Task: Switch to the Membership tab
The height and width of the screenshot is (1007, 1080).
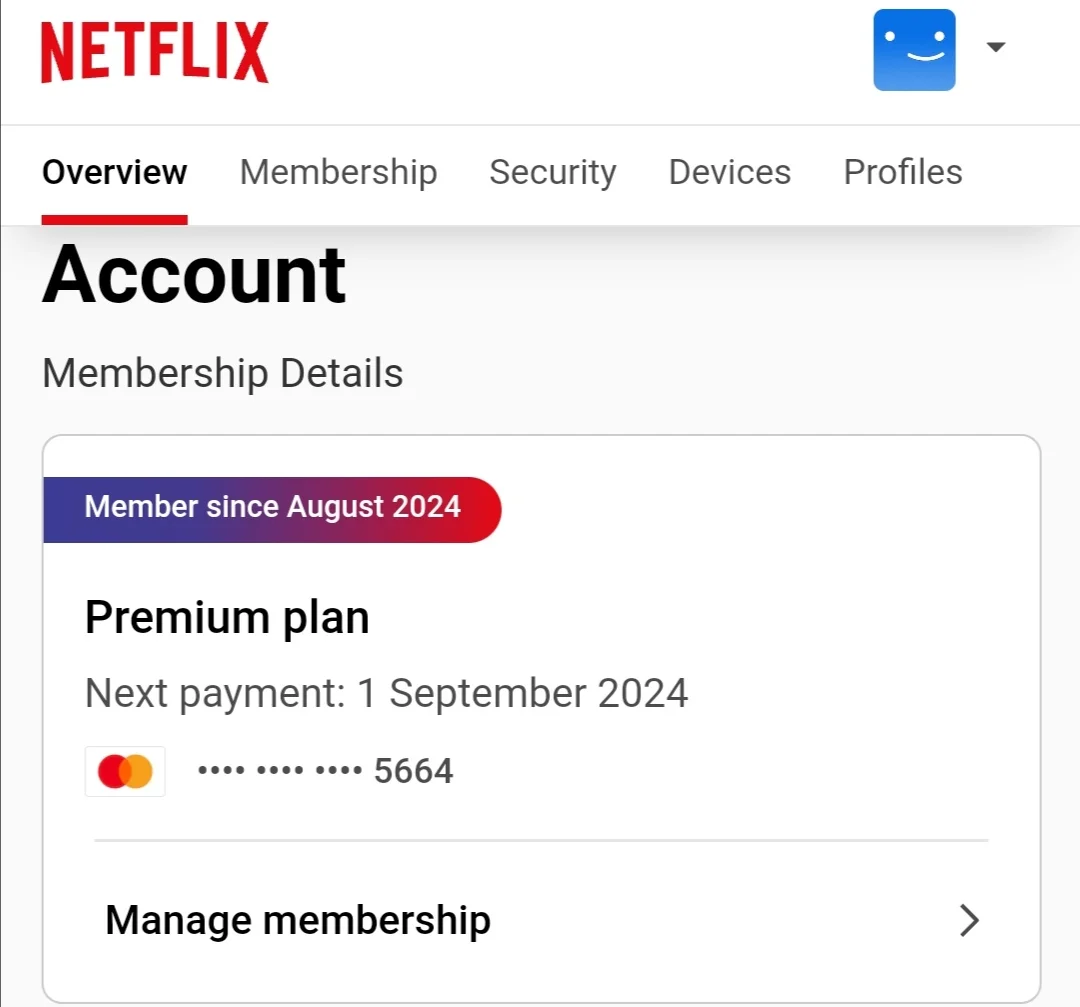Action: [338, 172]
